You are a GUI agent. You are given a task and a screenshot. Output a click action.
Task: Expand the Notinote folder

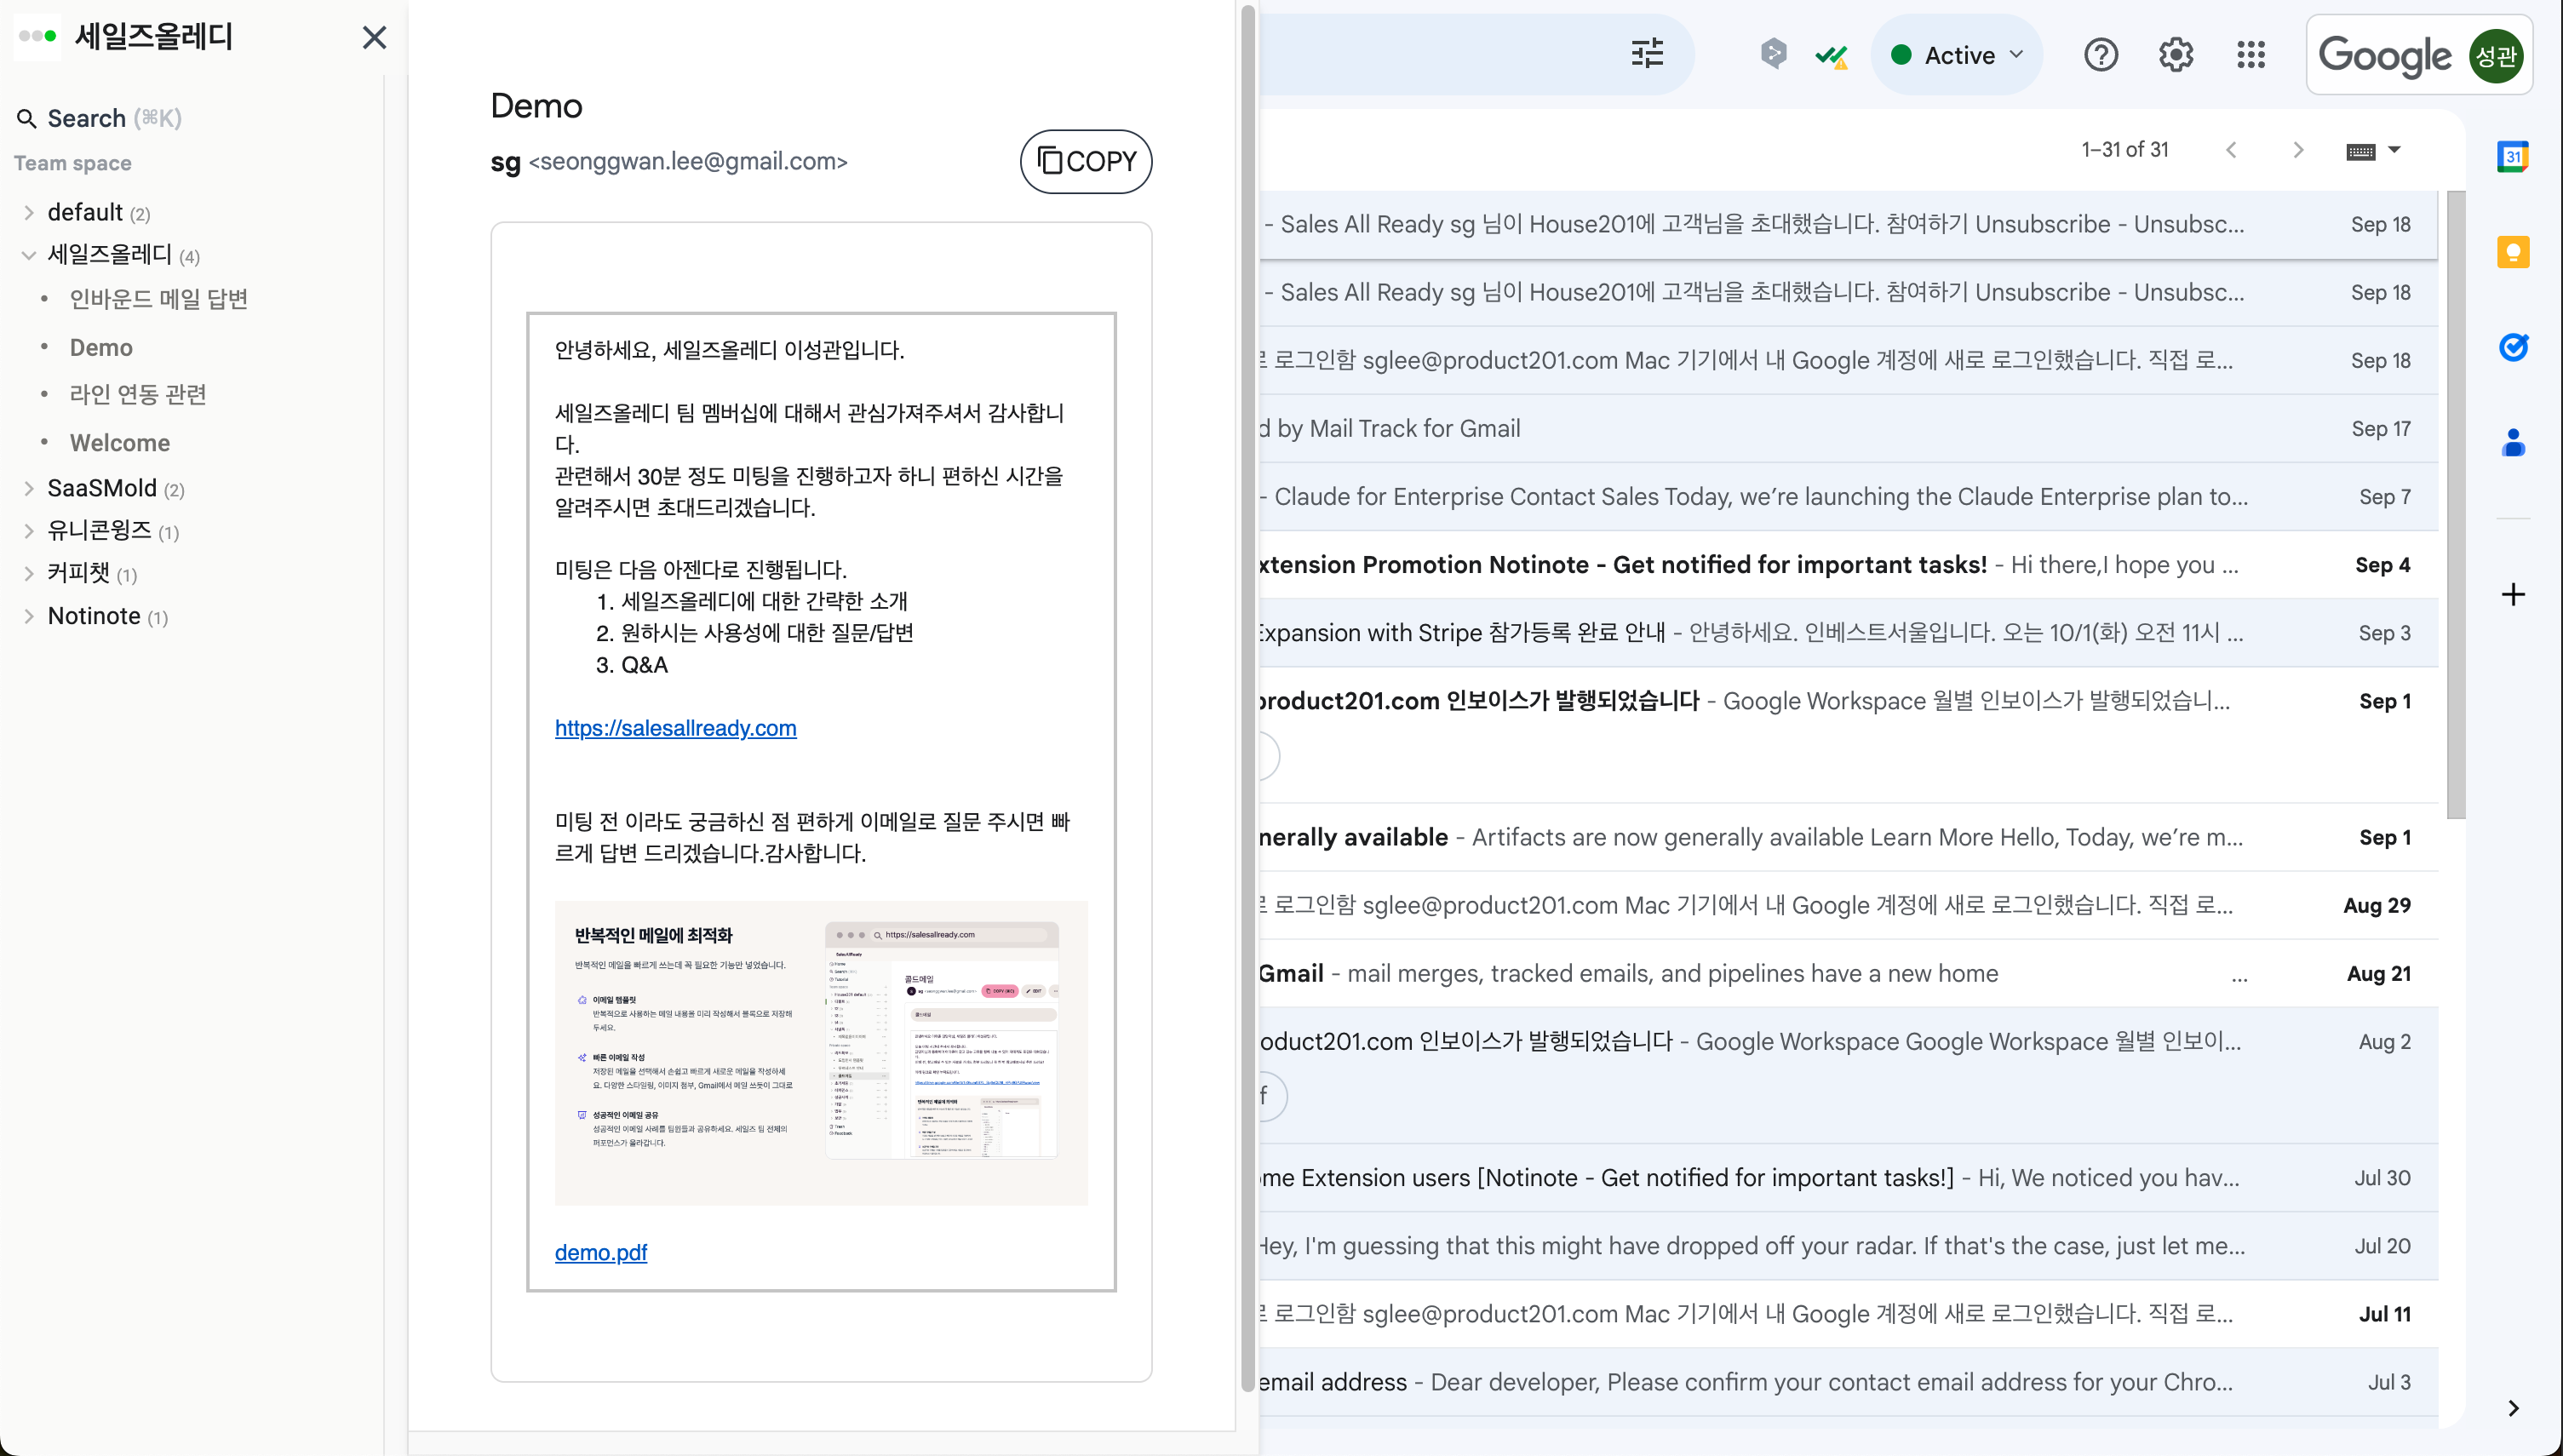tap(29, 616)
